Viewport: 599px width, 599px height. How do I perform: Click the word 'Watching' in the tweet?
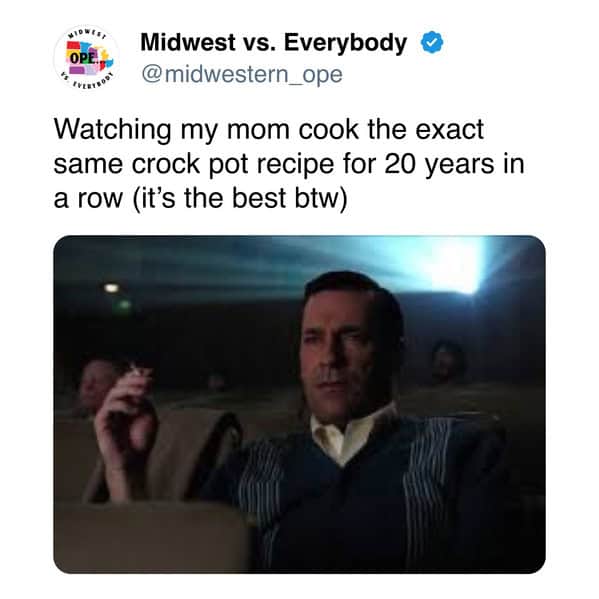pyautogui.click(x=112, y=131)
